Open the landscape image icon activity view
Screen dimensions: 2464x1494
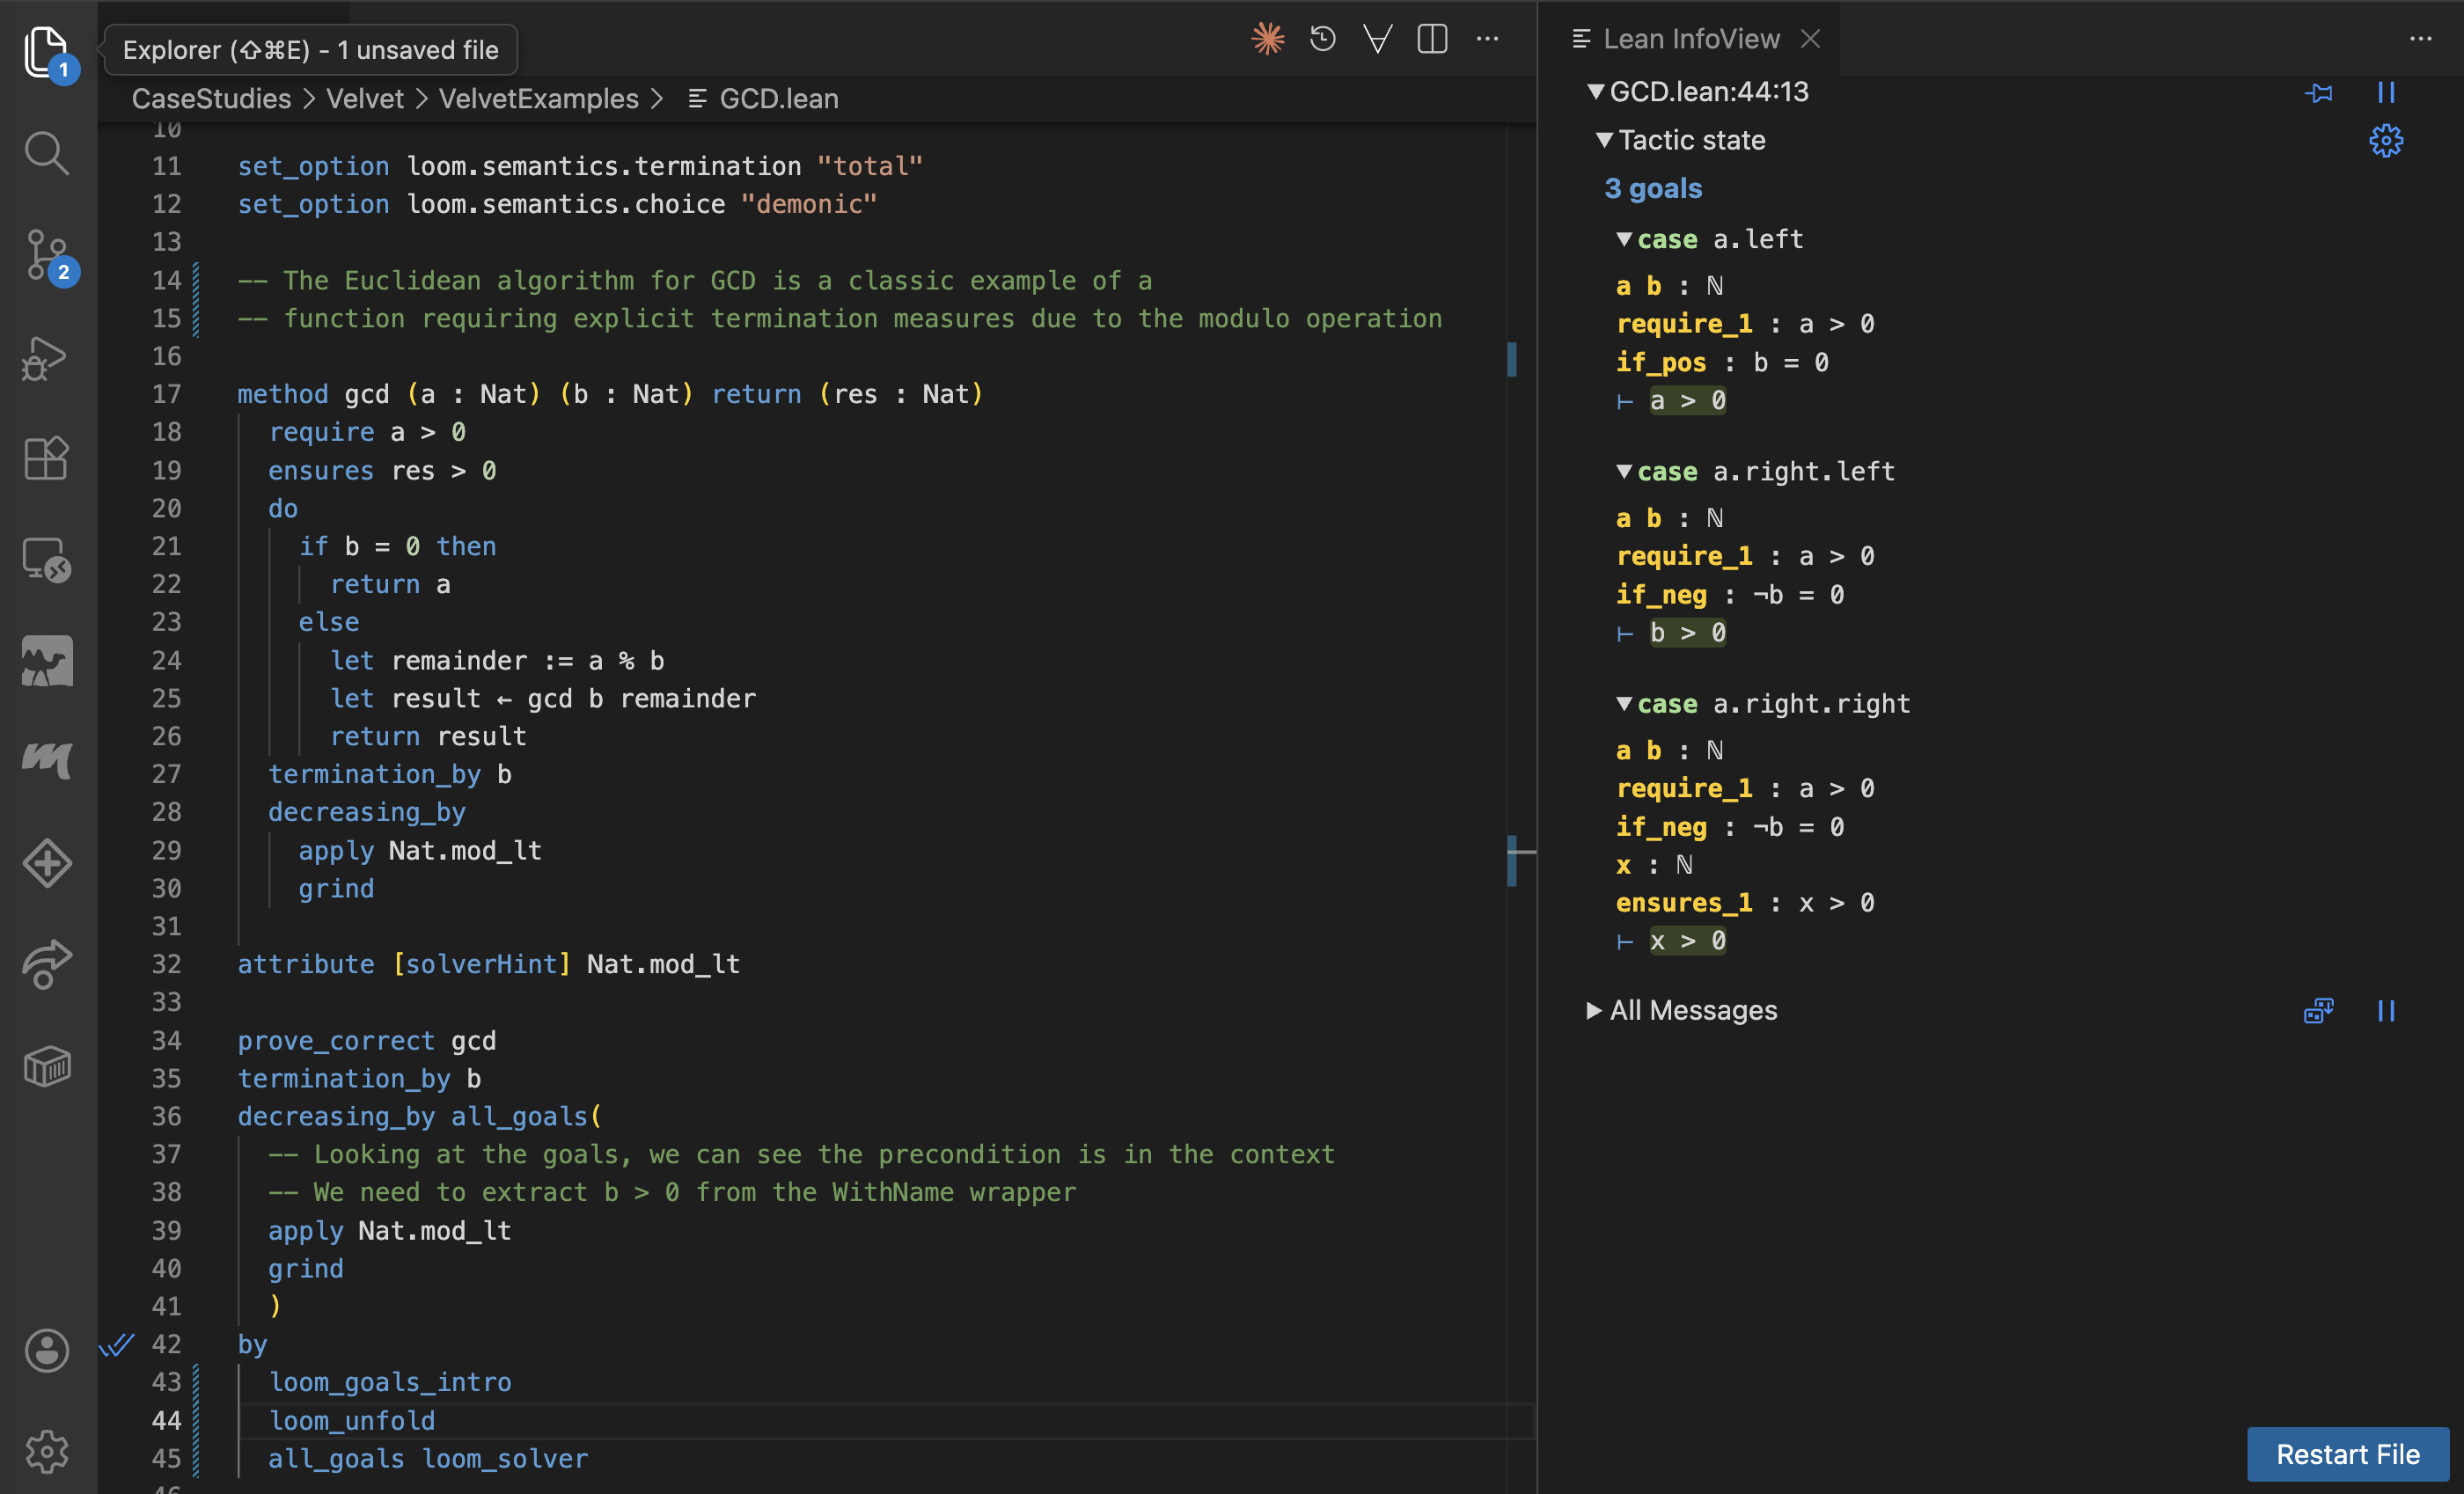[46, 661]
